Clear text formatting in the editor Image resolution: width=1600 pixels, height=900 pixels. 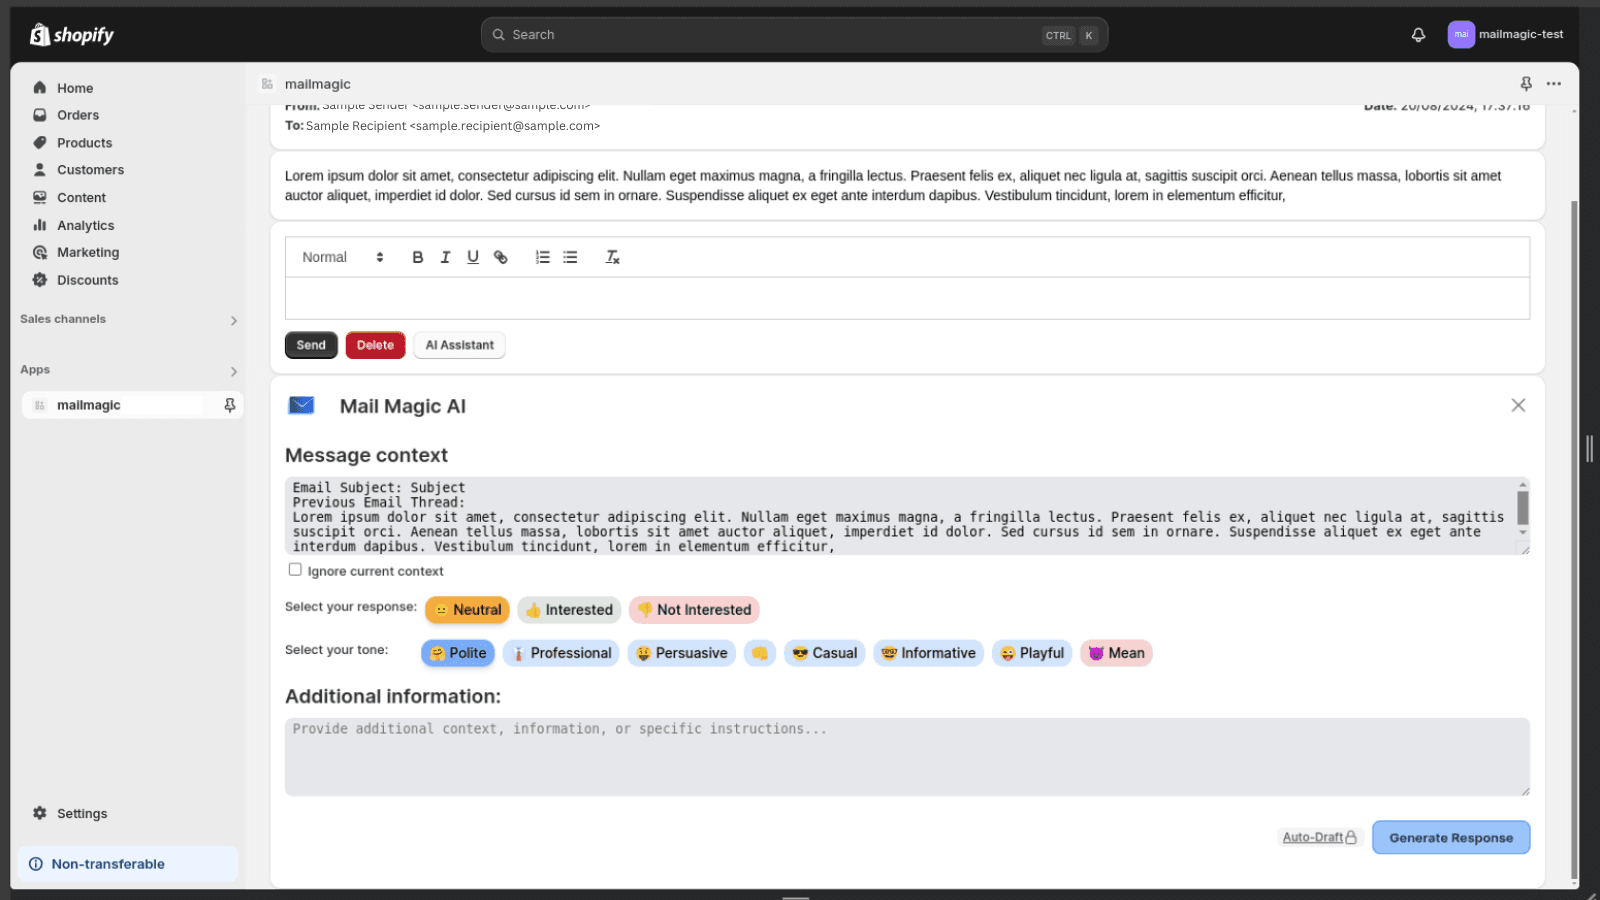612,257
